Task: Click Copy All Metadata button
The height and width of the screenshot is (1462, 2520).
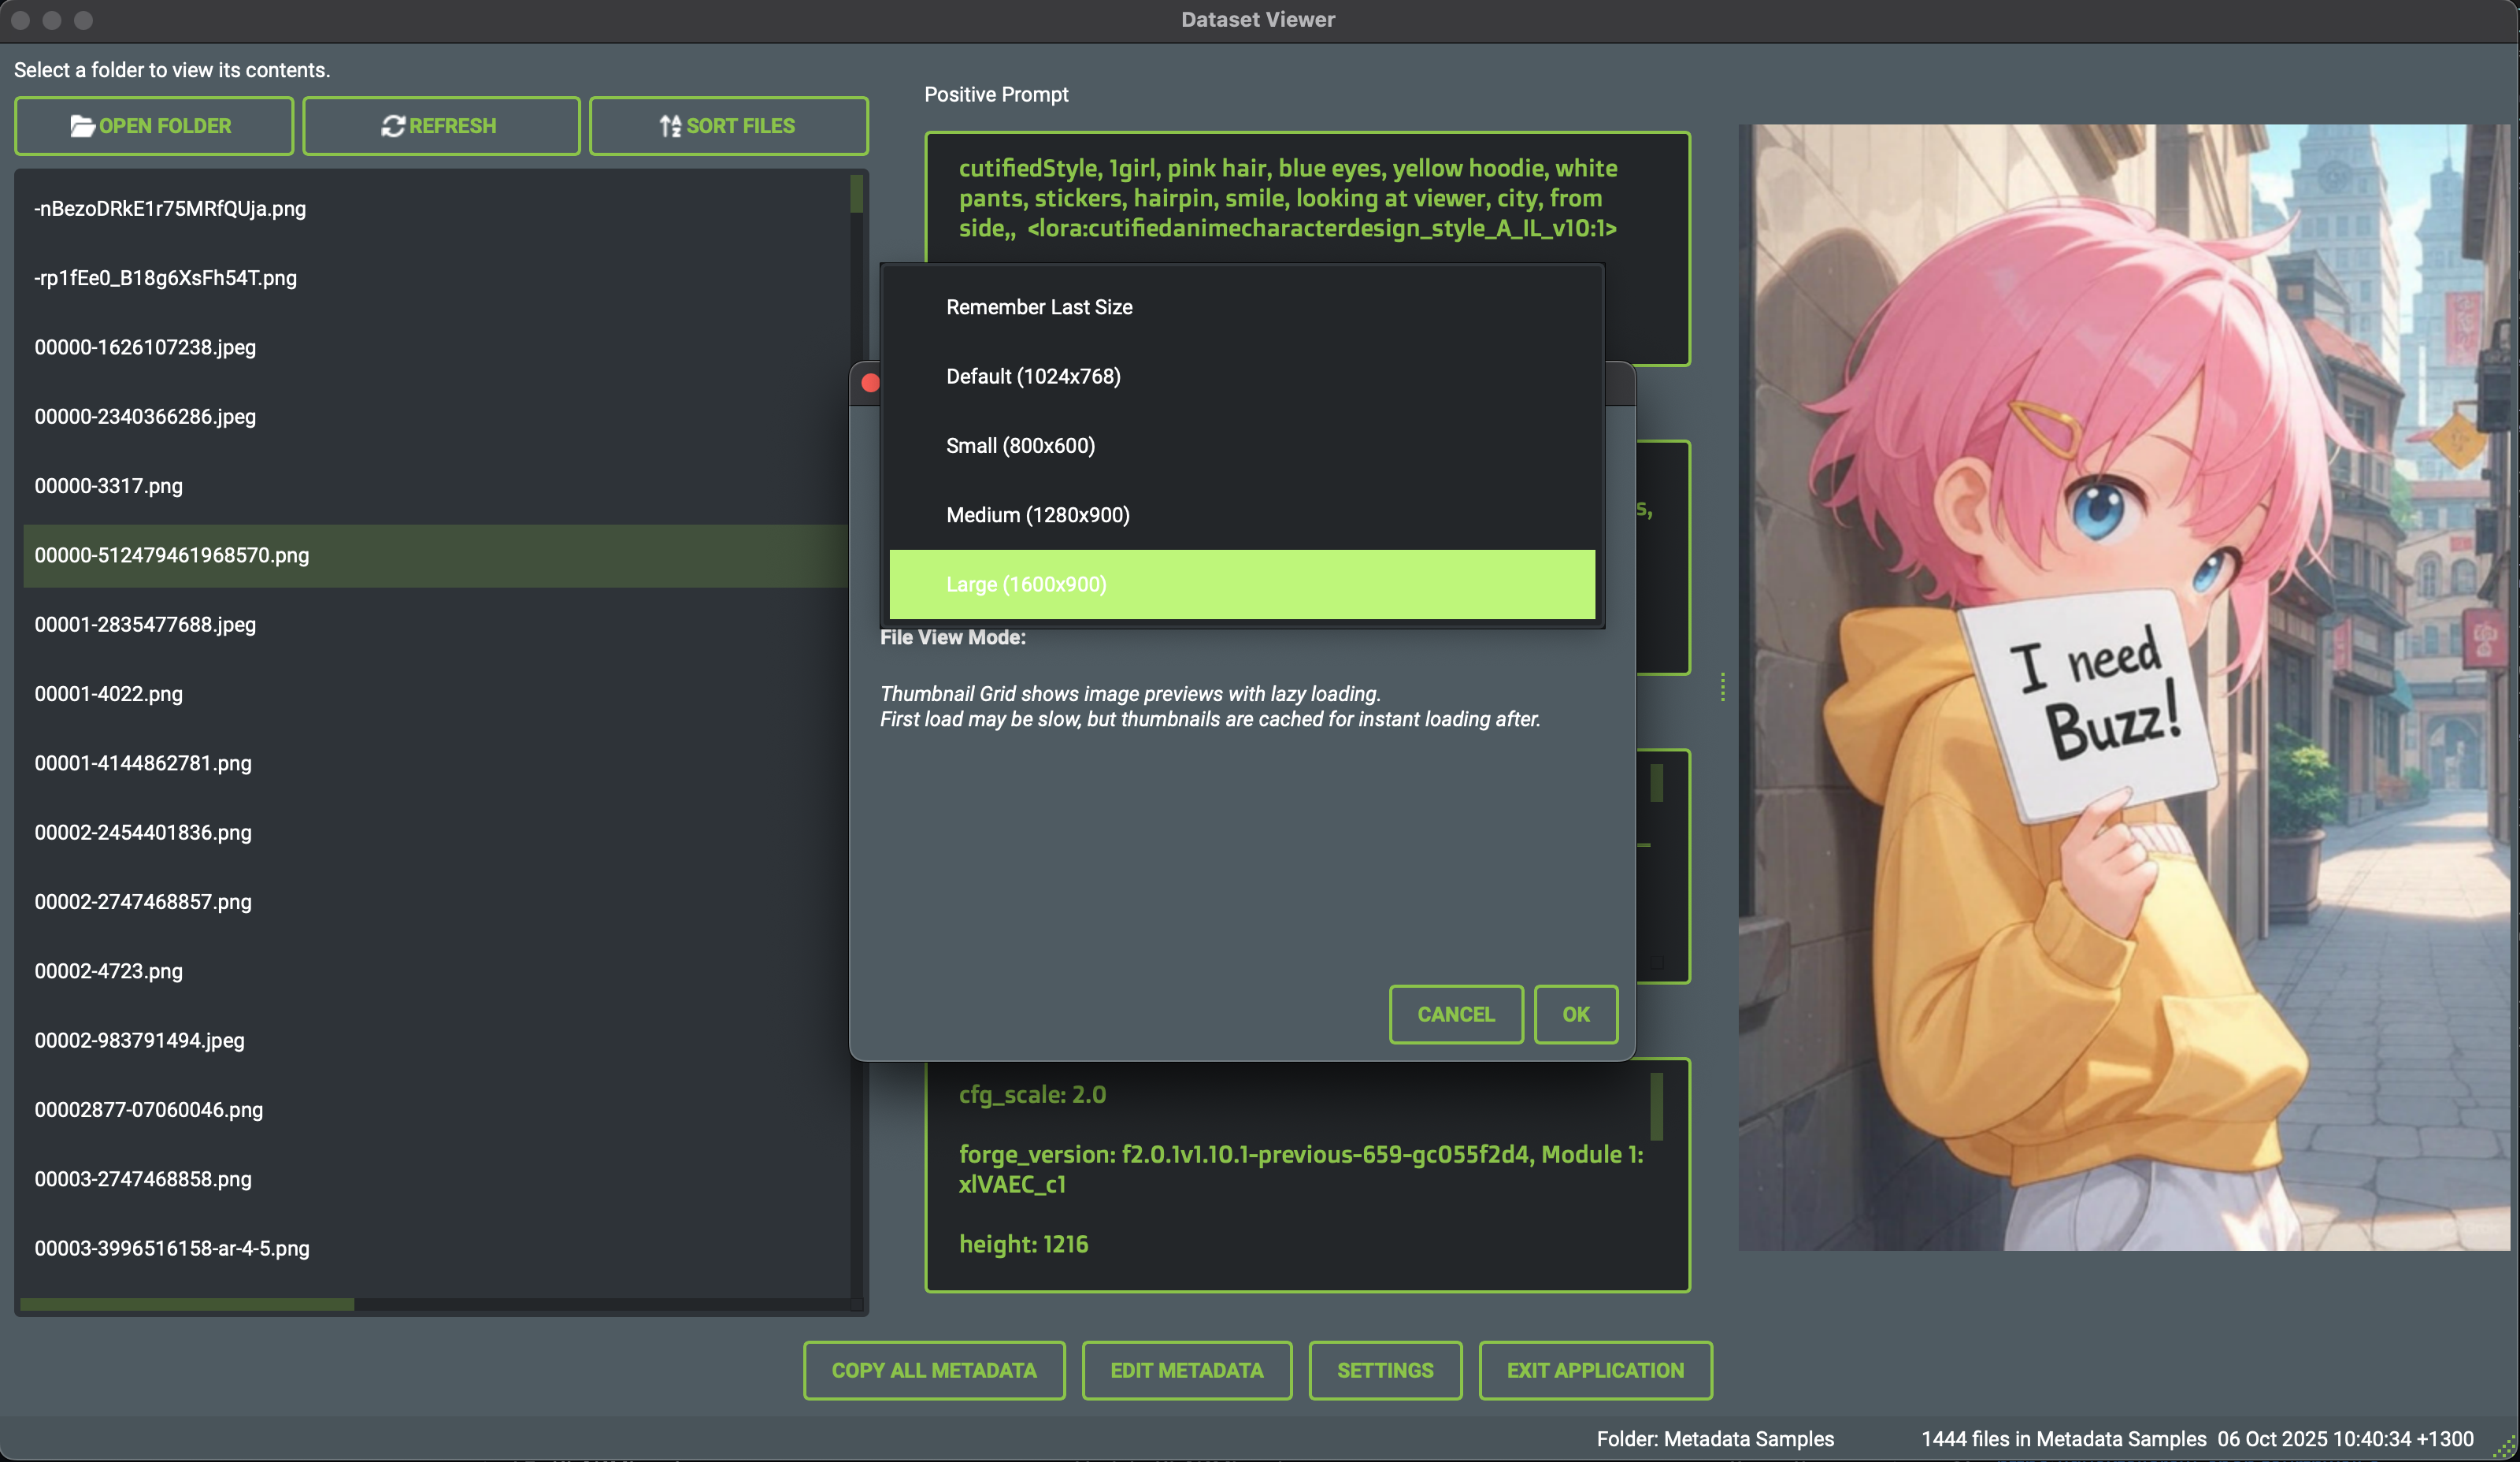Action: pyautogui.click(x=933, y=1370)
